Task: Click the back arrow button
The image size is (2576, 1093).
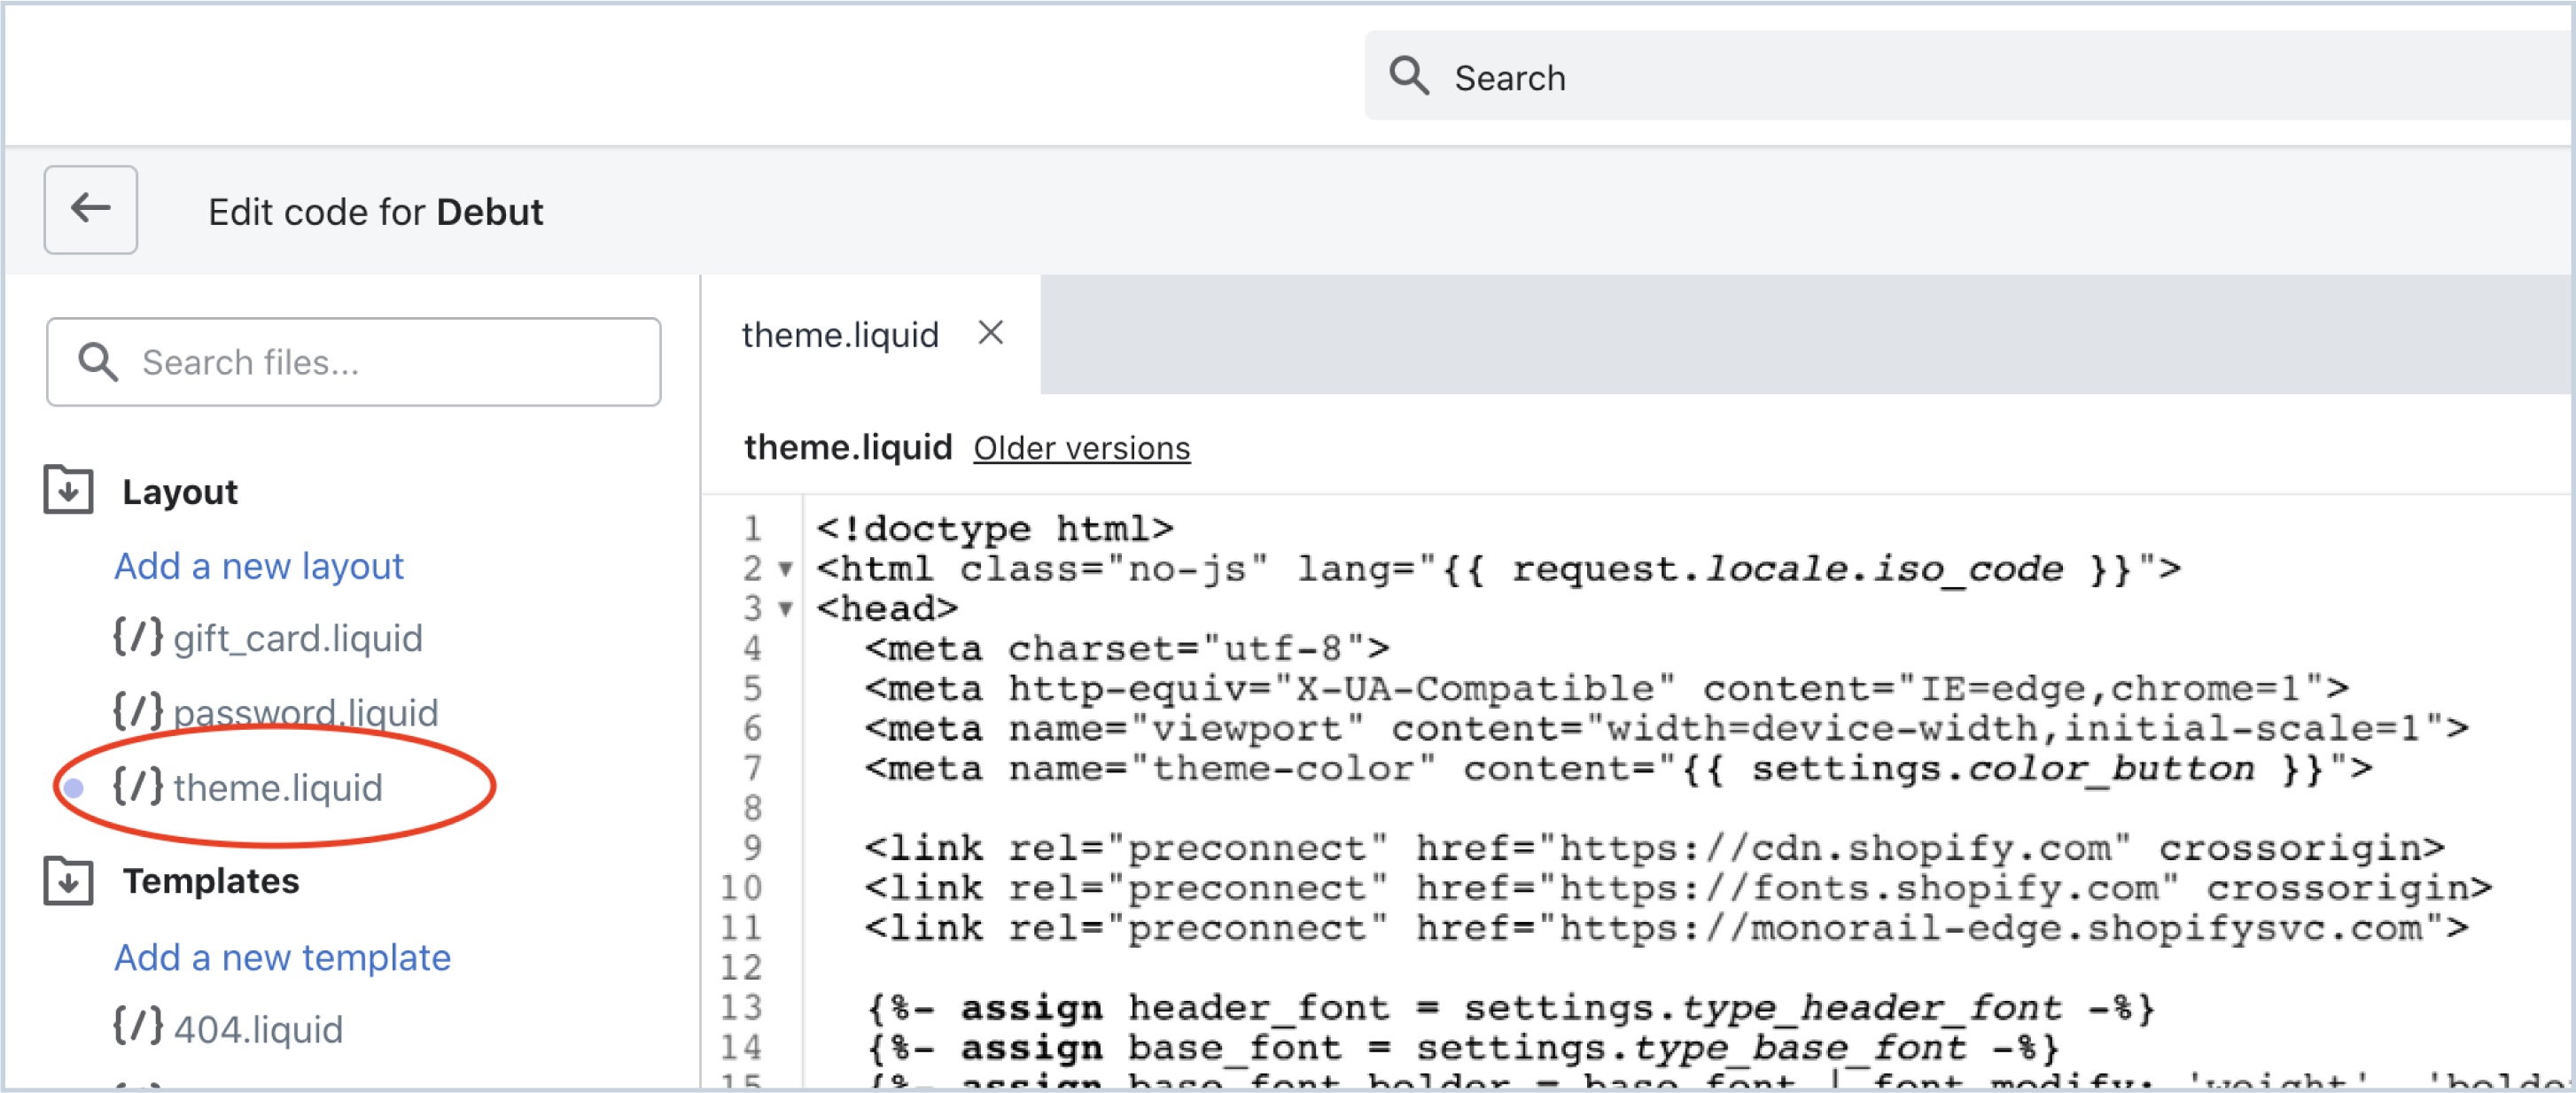Action: click(90, 210)
